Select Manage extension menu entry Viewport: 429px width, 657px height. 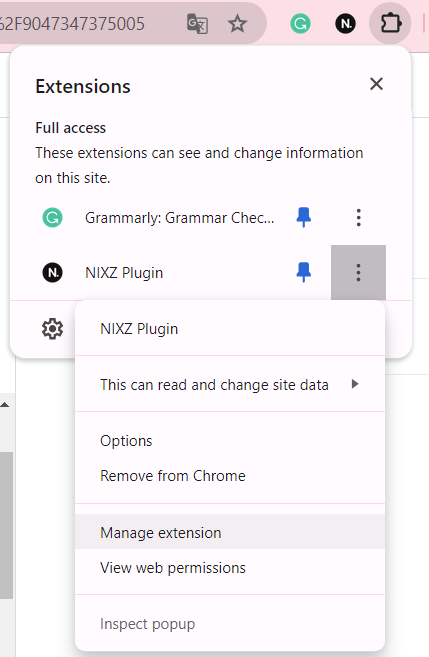pos(230,533)
